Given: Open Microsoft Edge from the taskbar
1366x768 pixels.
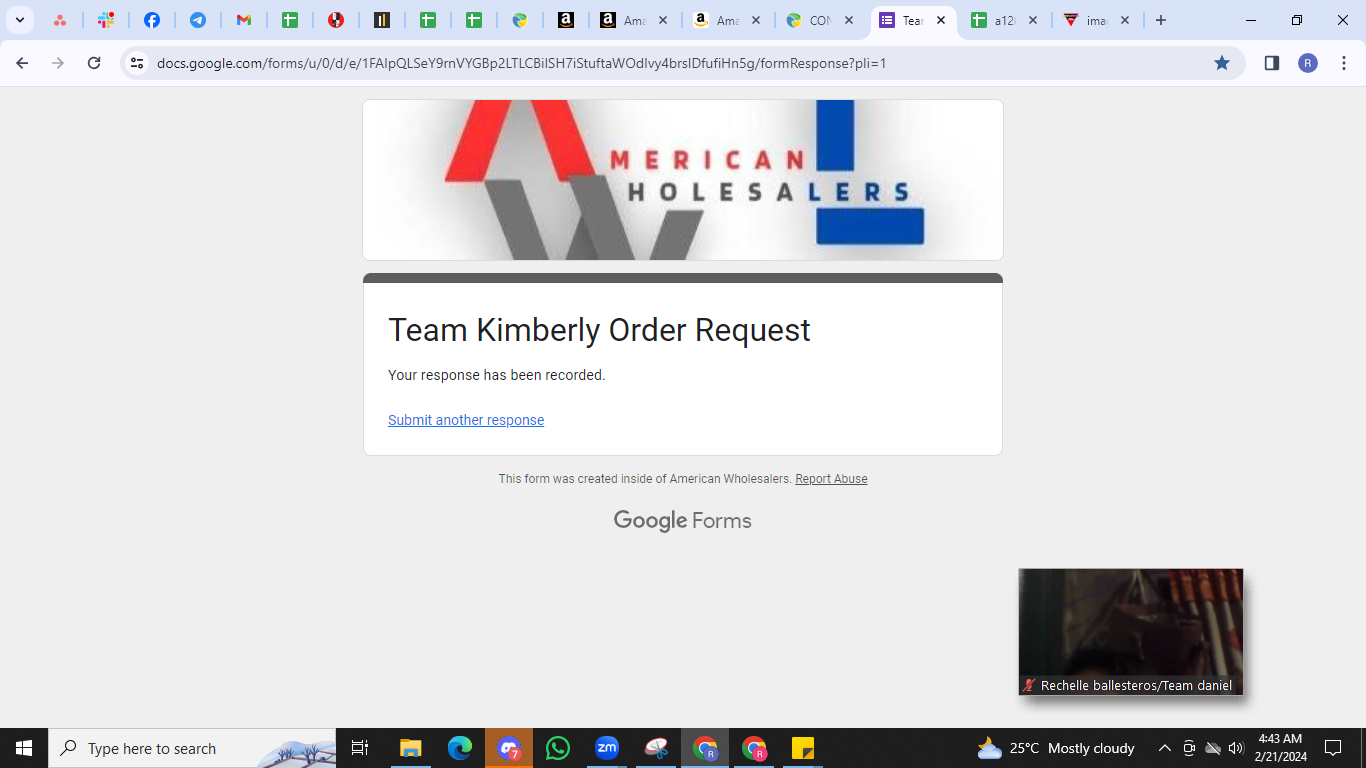Looking at the screenshot, I should pos(460,748).
